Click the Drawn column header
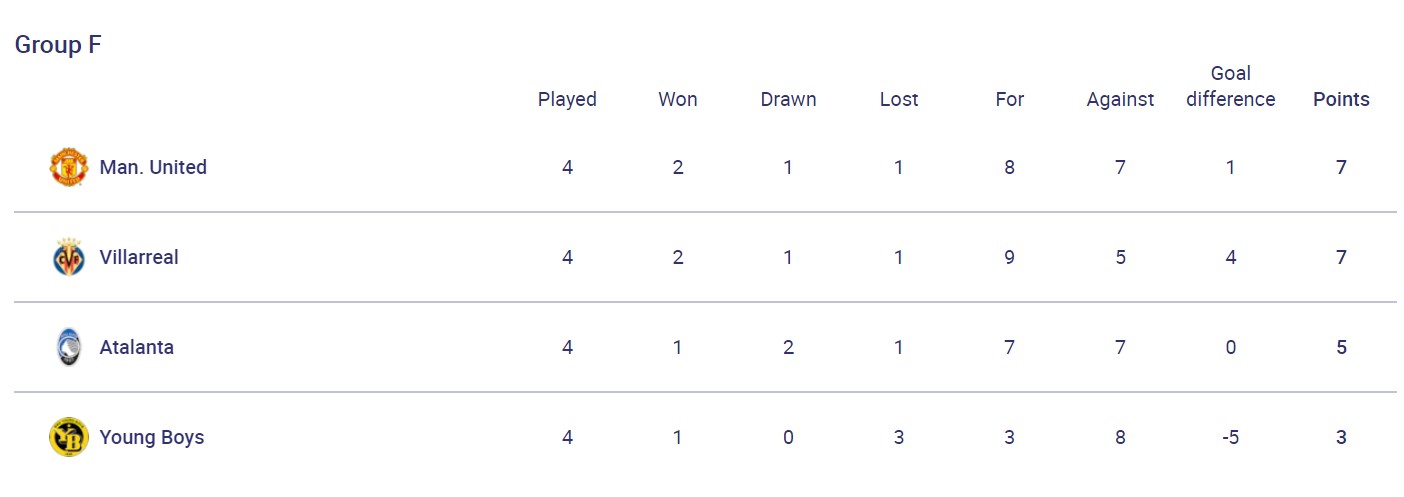This screenshot has height=497, width=1404. tap(788, 99)
